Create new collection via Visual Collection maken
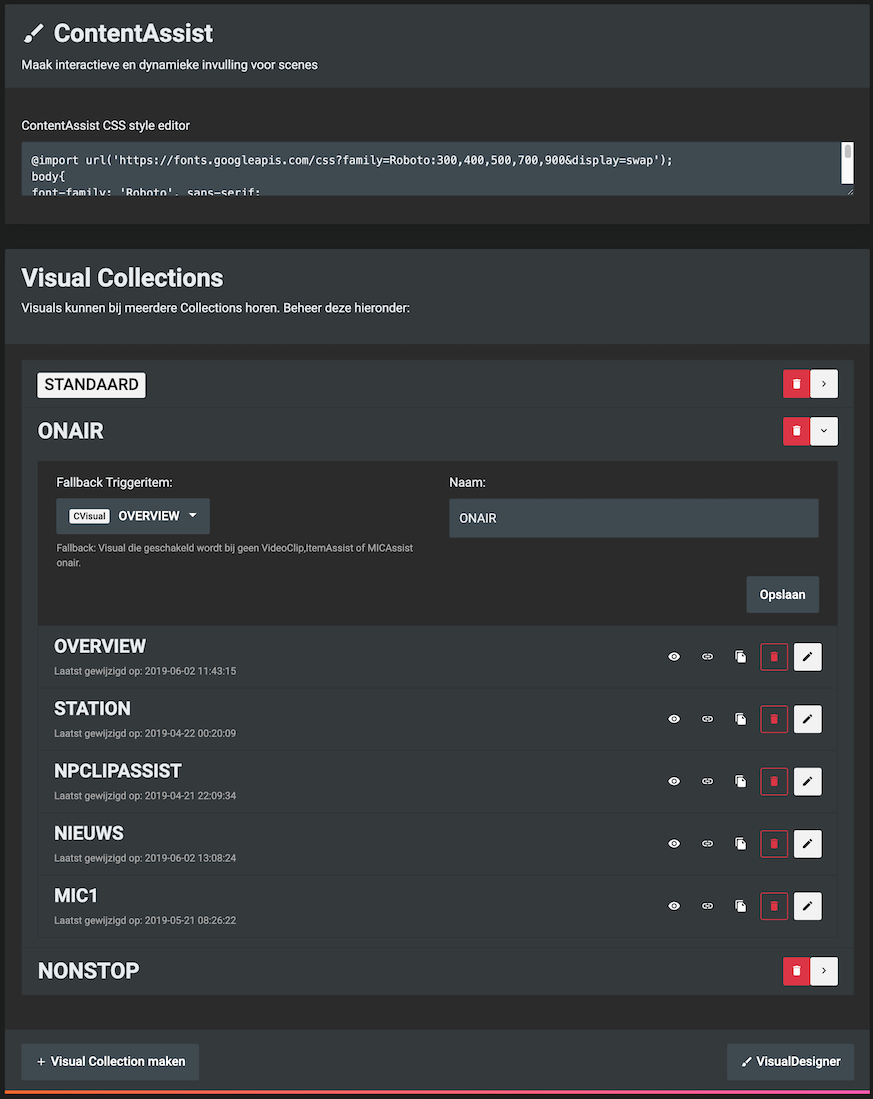This screenshot has width=873, height=1099. (110, 1062)
